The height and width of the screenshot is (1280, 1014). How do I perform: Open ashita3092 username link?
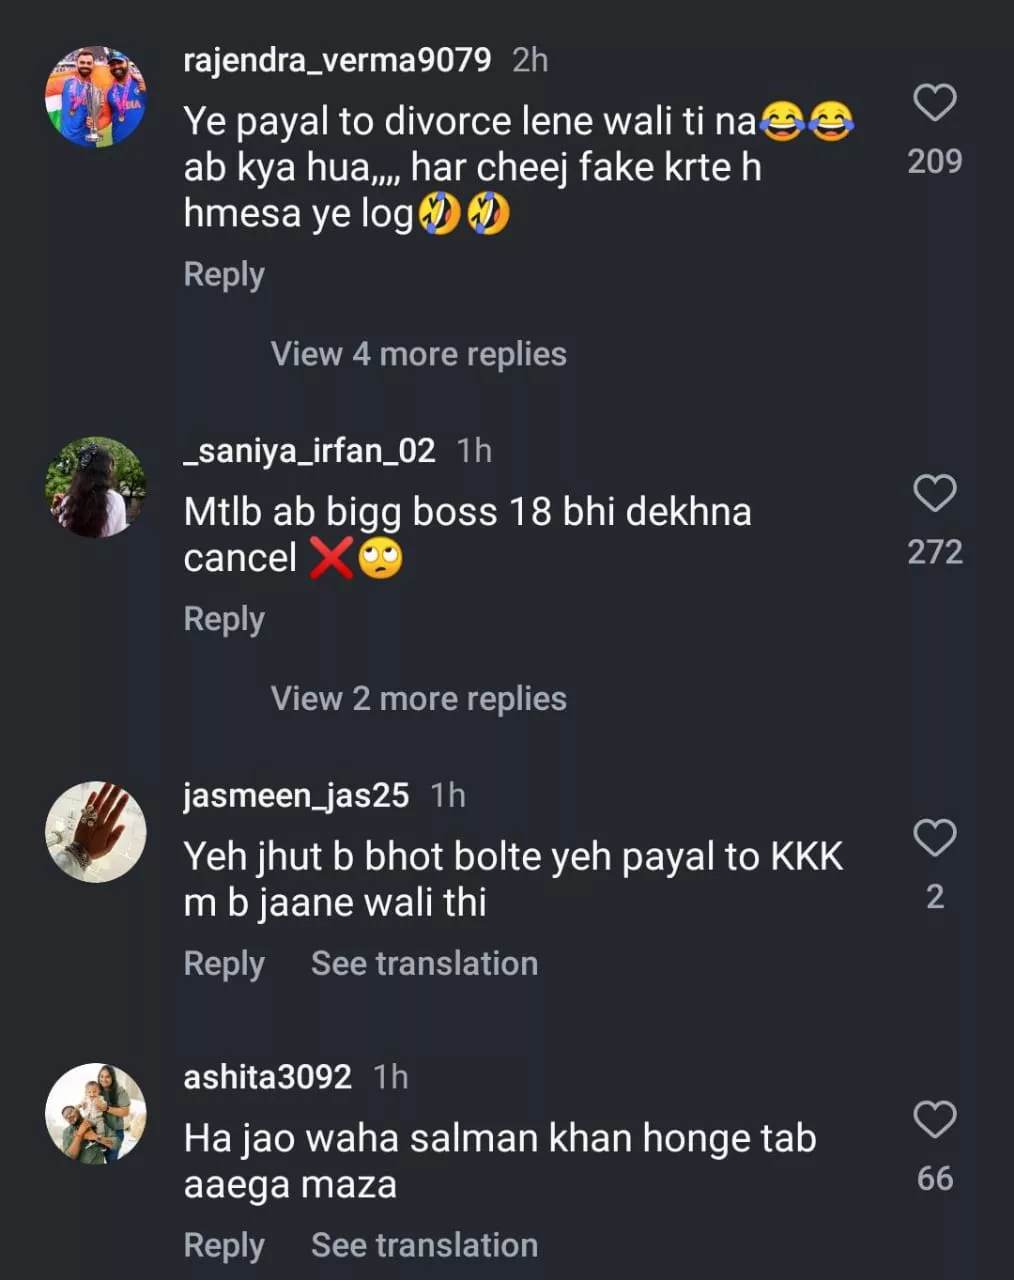(x=267, y=1077)
